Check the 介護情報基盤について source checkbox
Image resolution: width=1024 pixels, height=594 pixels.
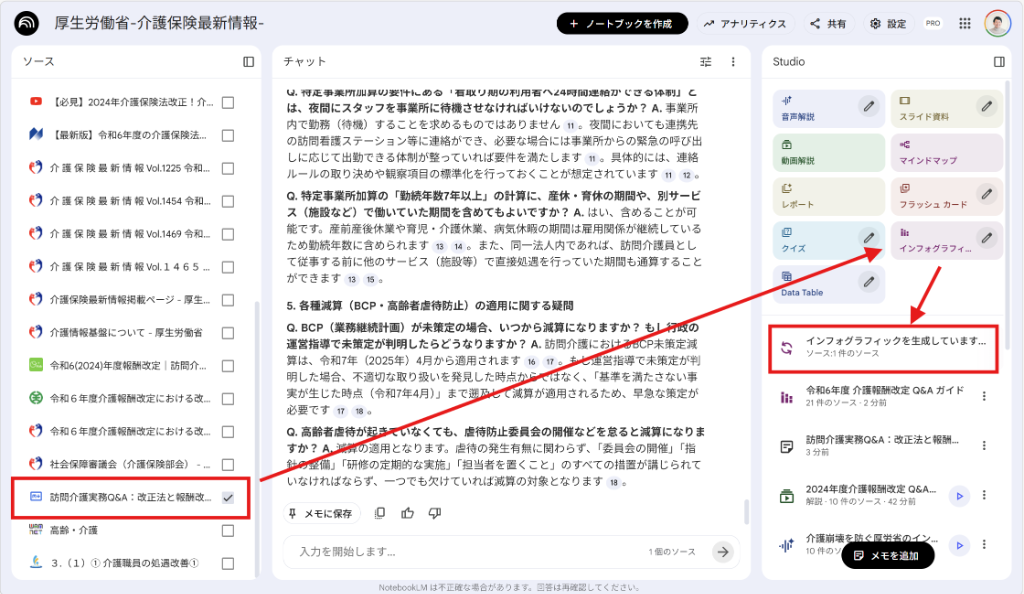click(228, 333)
